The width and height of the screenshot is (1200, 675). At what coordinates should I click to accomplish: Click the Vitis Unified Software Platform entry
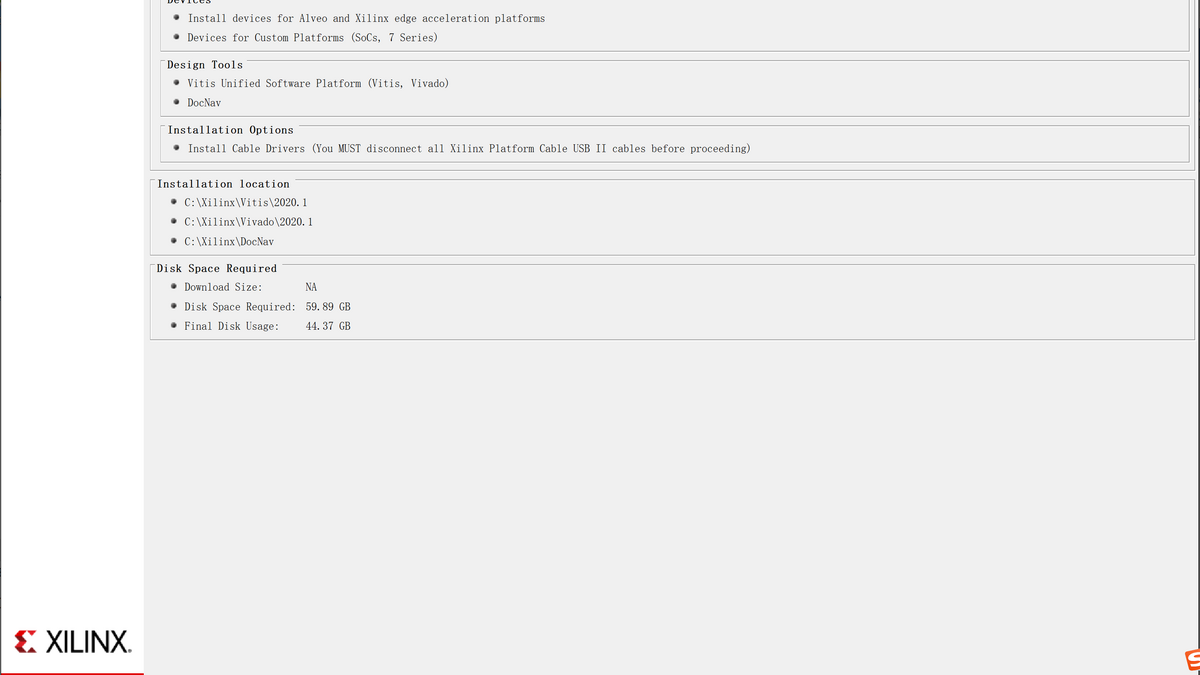318,84
